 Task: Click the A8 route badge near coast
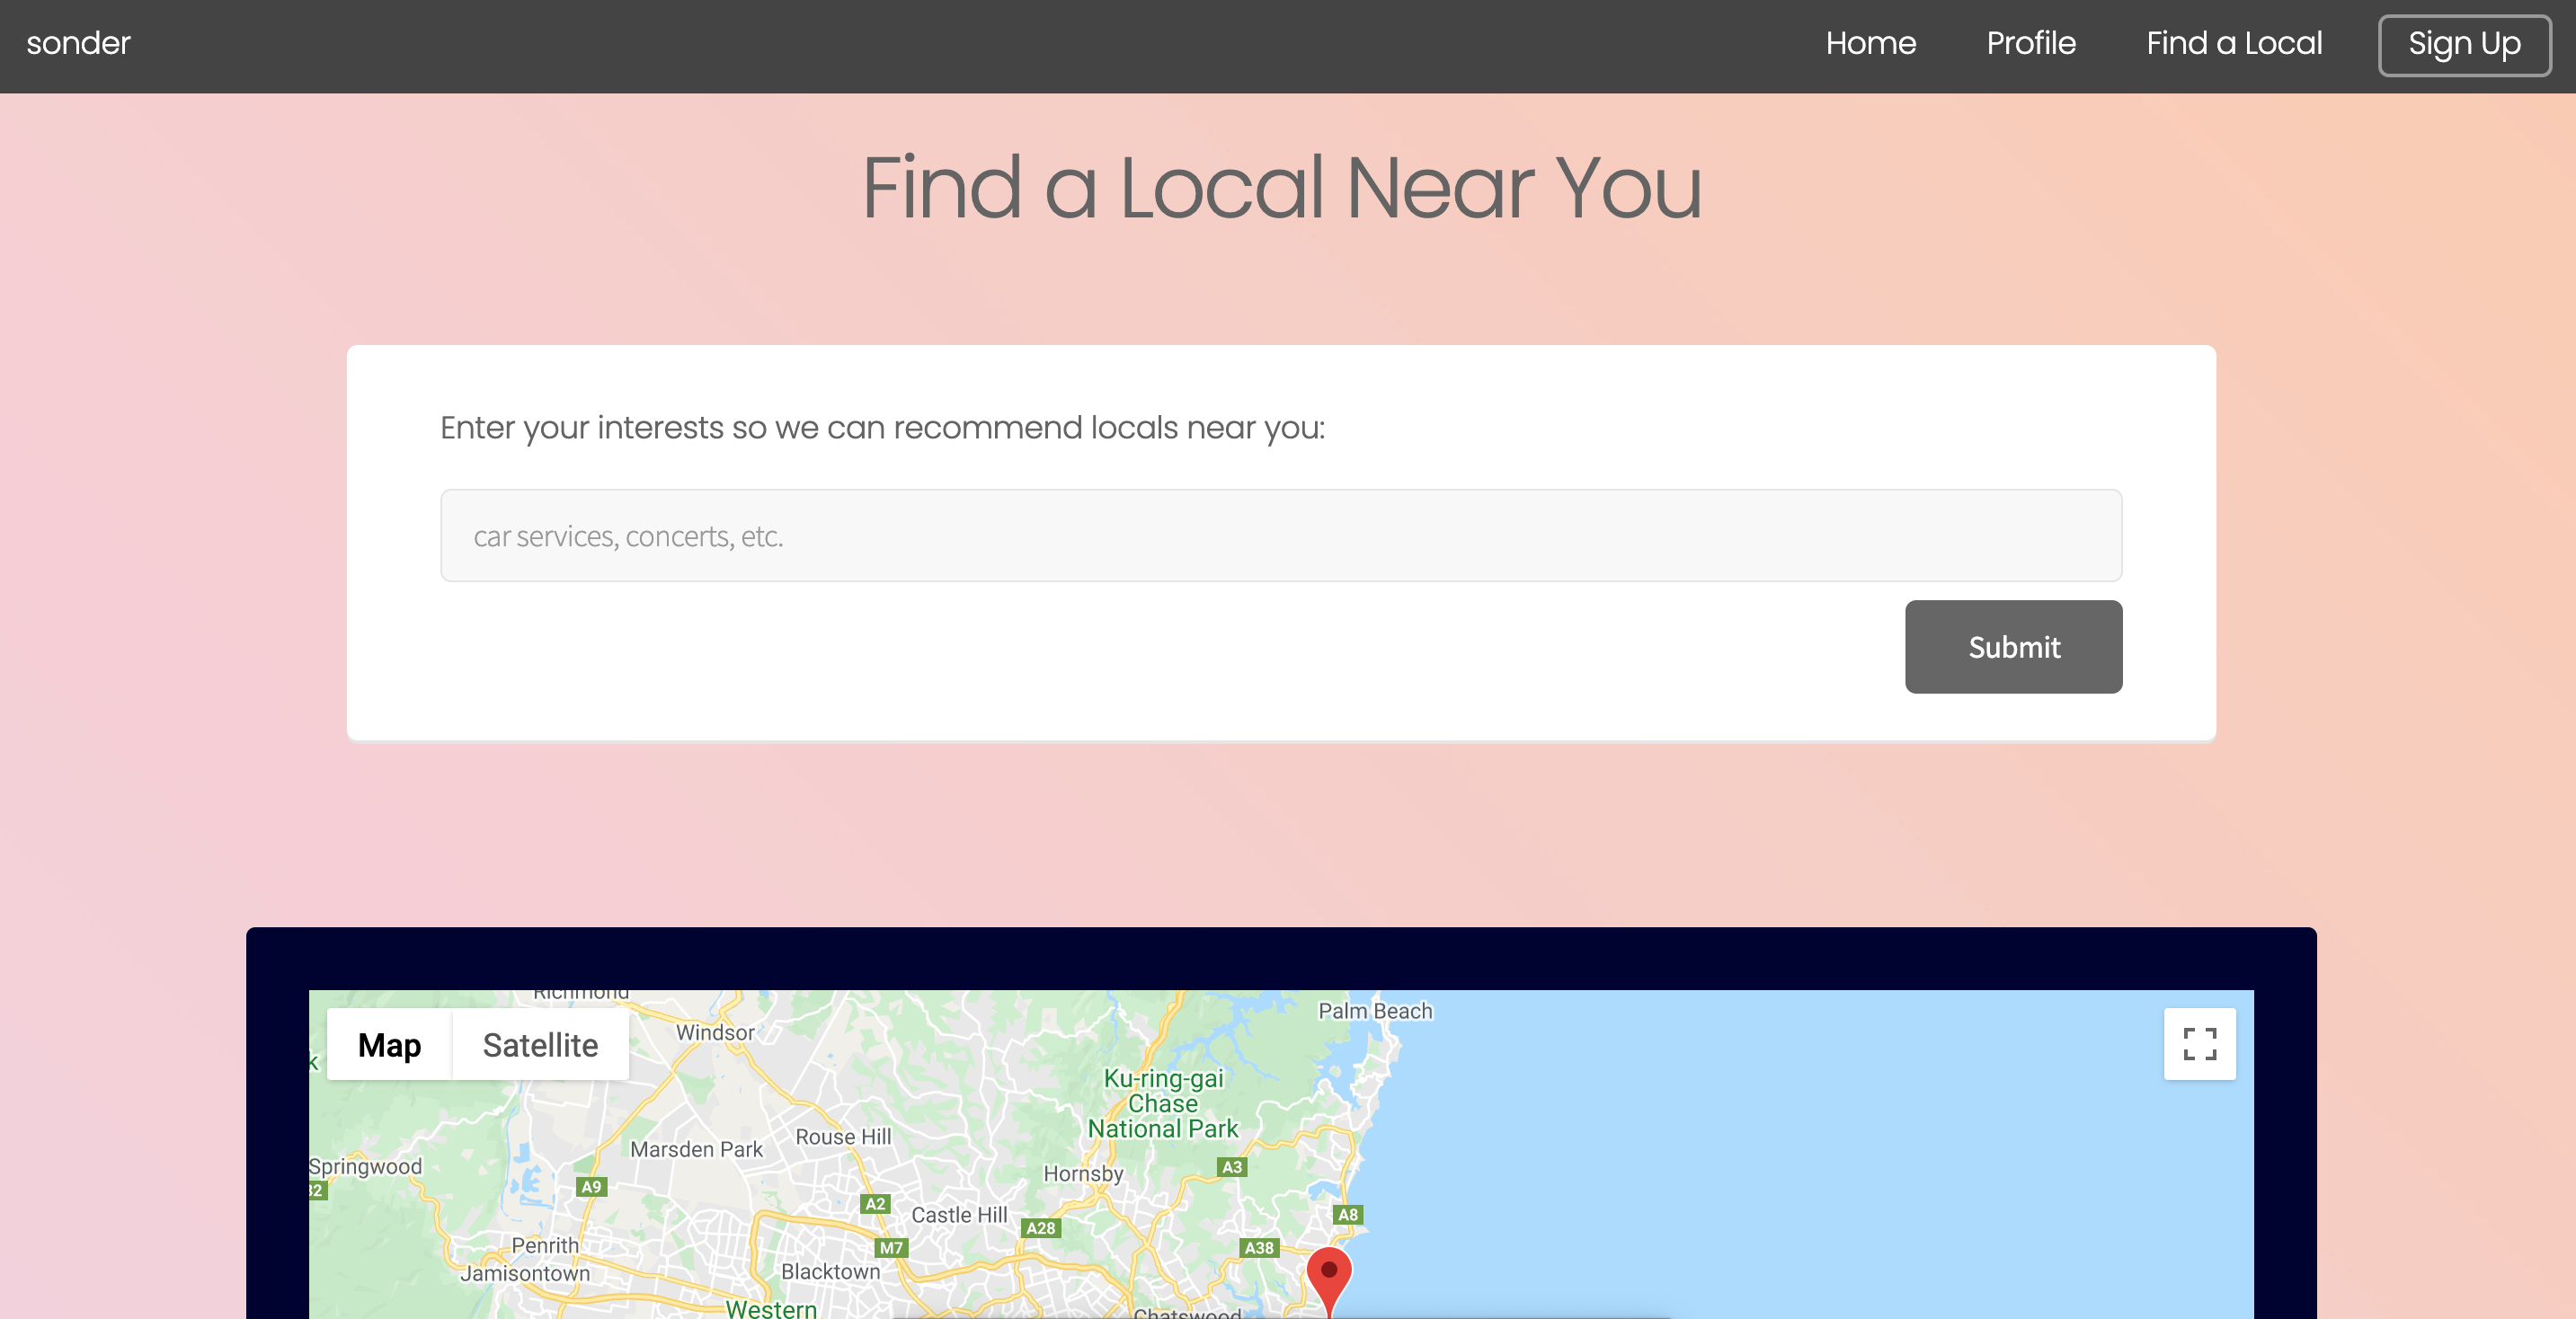pos(1348,1215)
